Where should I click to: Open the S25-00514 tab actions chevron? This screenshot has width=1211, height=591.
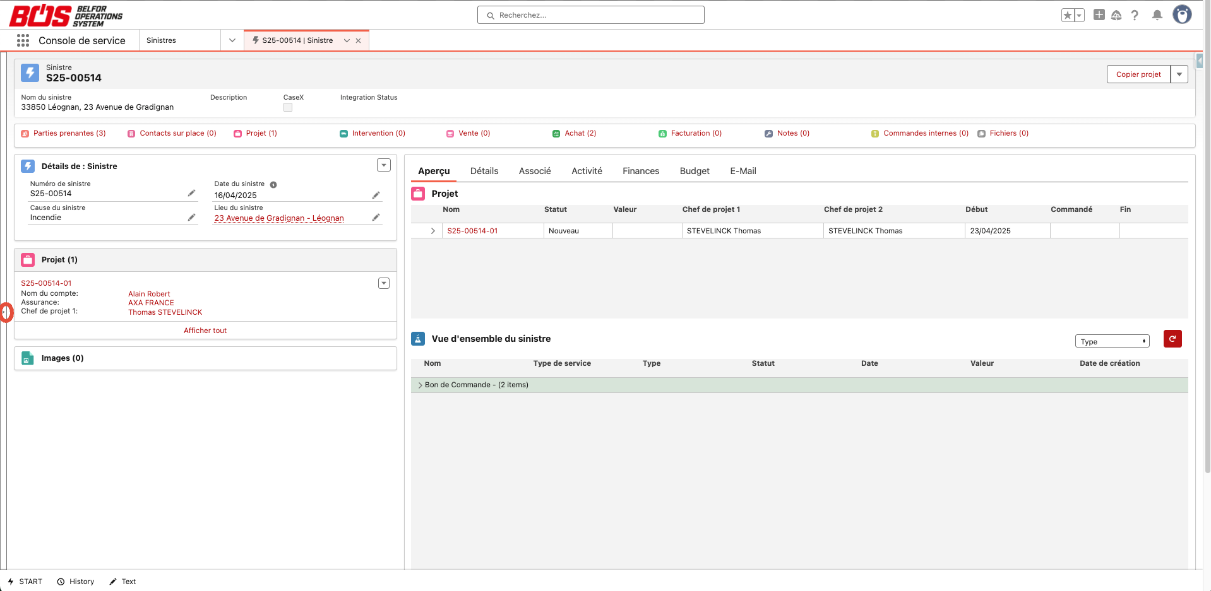[x=346, y=41]
